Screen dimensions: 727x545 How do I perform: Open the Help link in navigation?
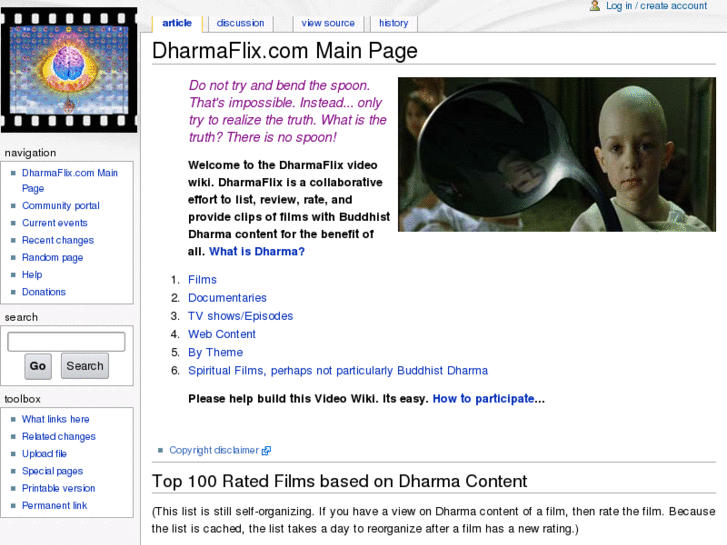coord(32,275)
